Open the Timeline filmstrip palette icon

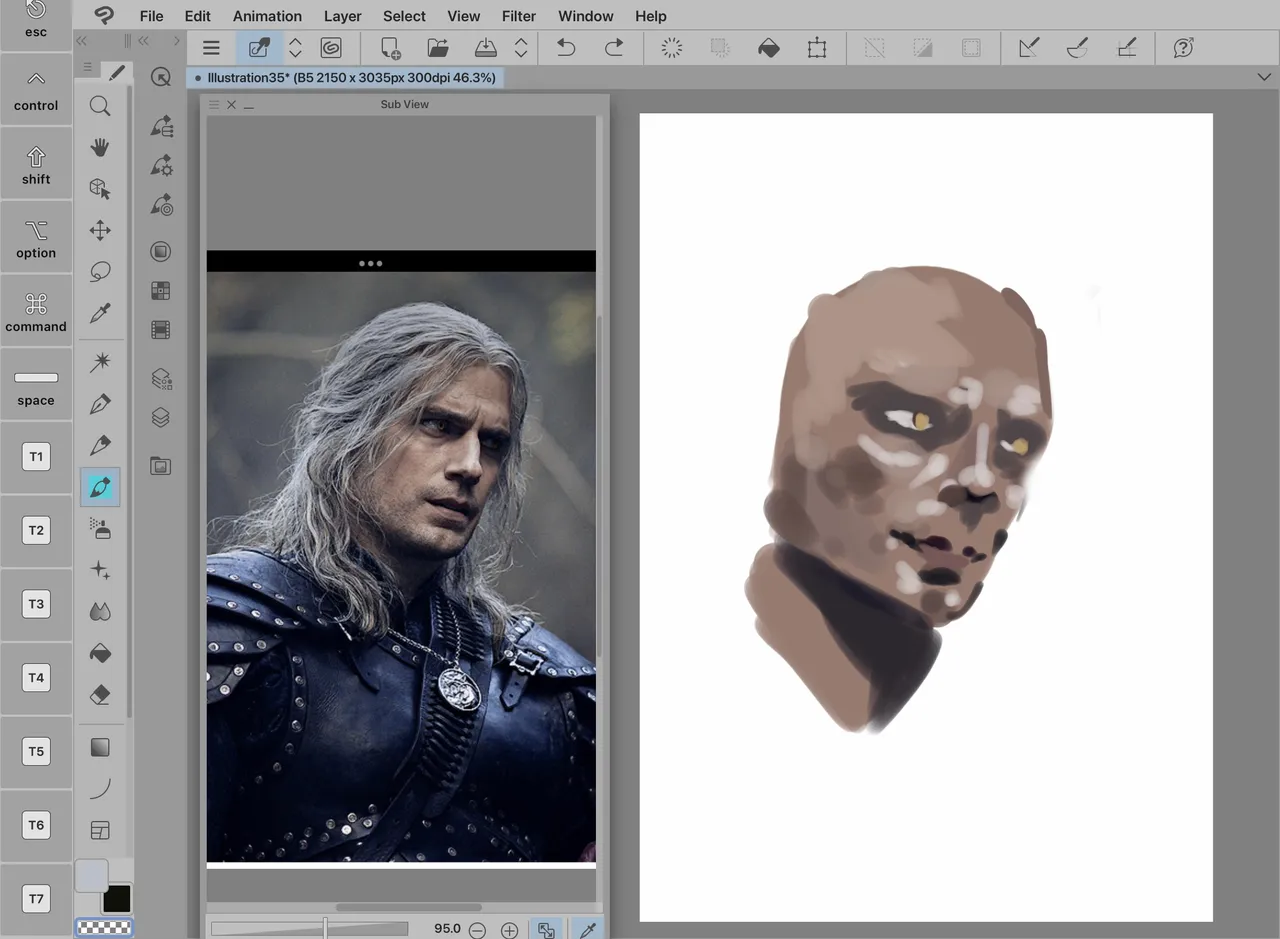pos(161,329)
